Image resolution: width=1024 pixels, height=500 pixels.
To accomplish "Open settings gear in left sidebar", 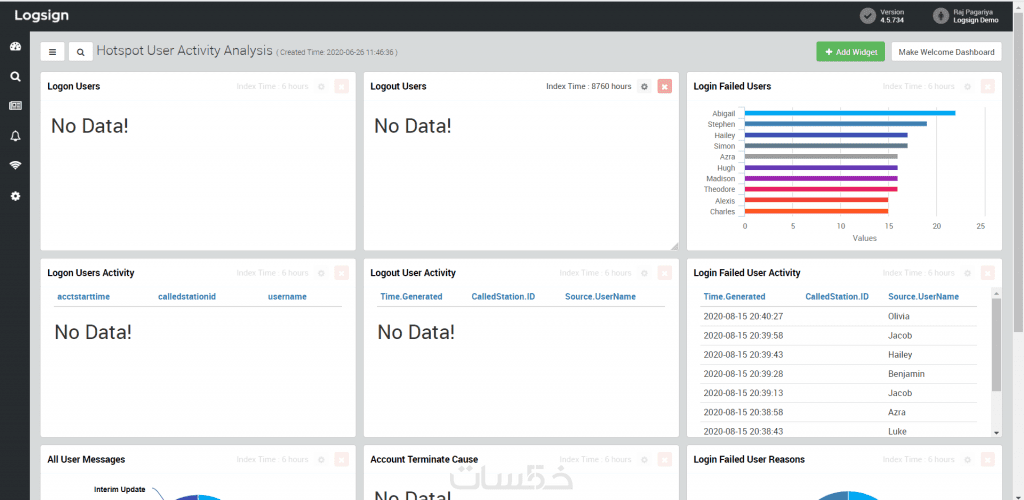I will click(15, 196).
